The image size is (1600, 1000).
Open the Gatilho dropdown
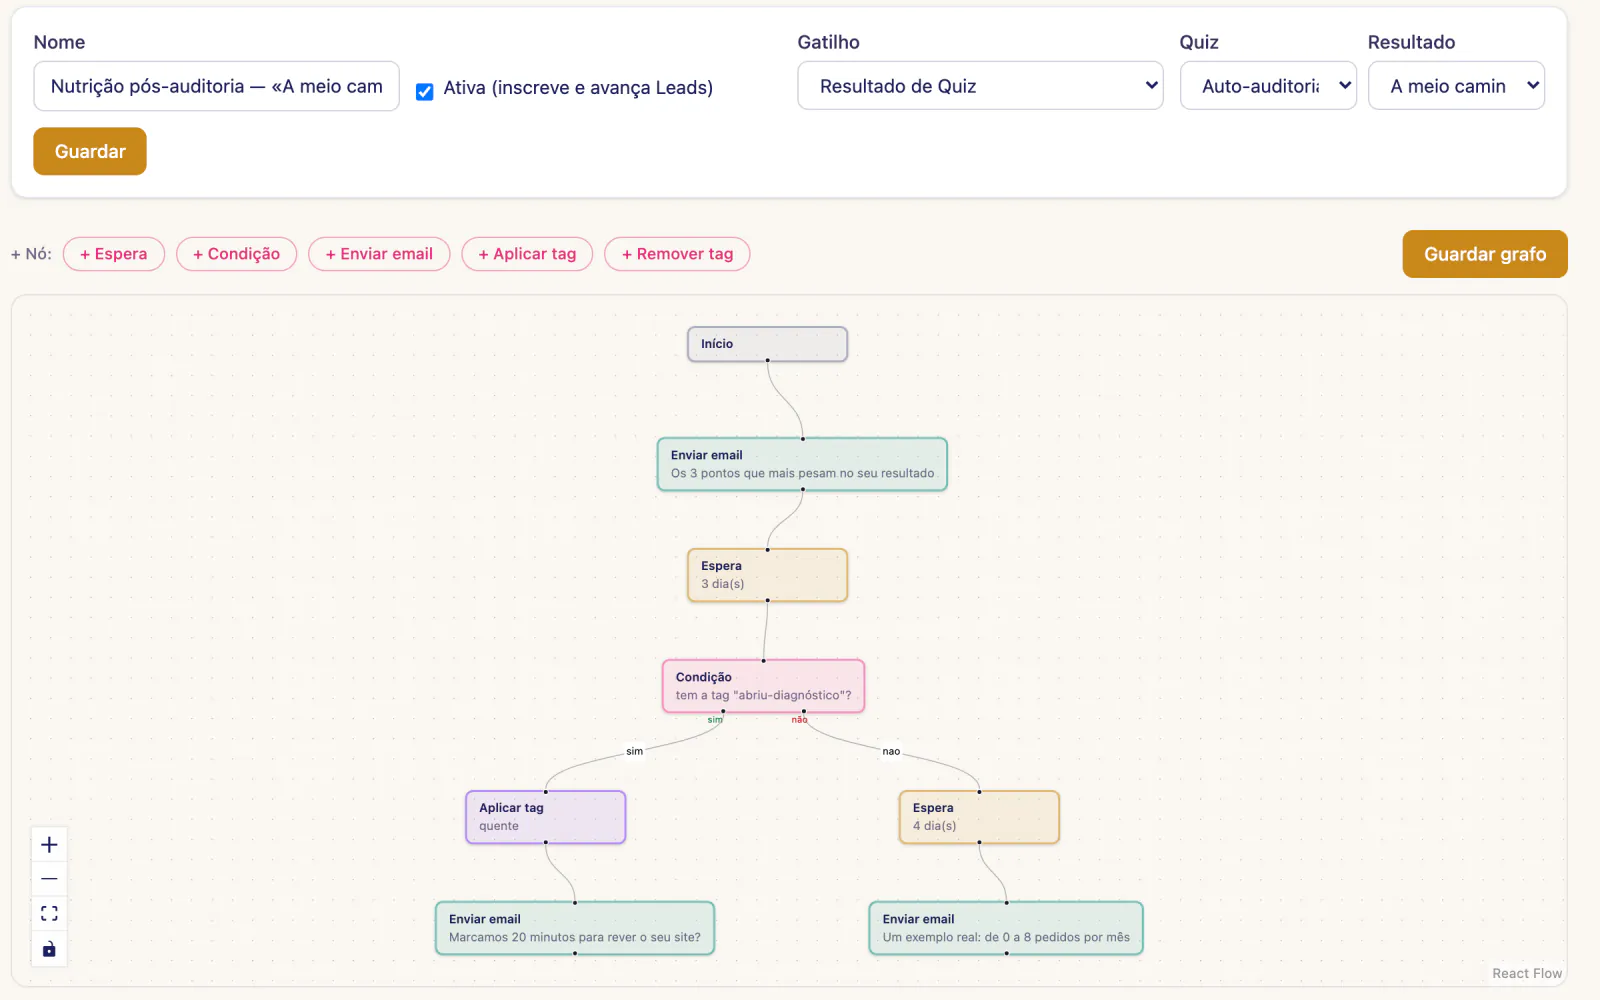[x=980, y=86]
